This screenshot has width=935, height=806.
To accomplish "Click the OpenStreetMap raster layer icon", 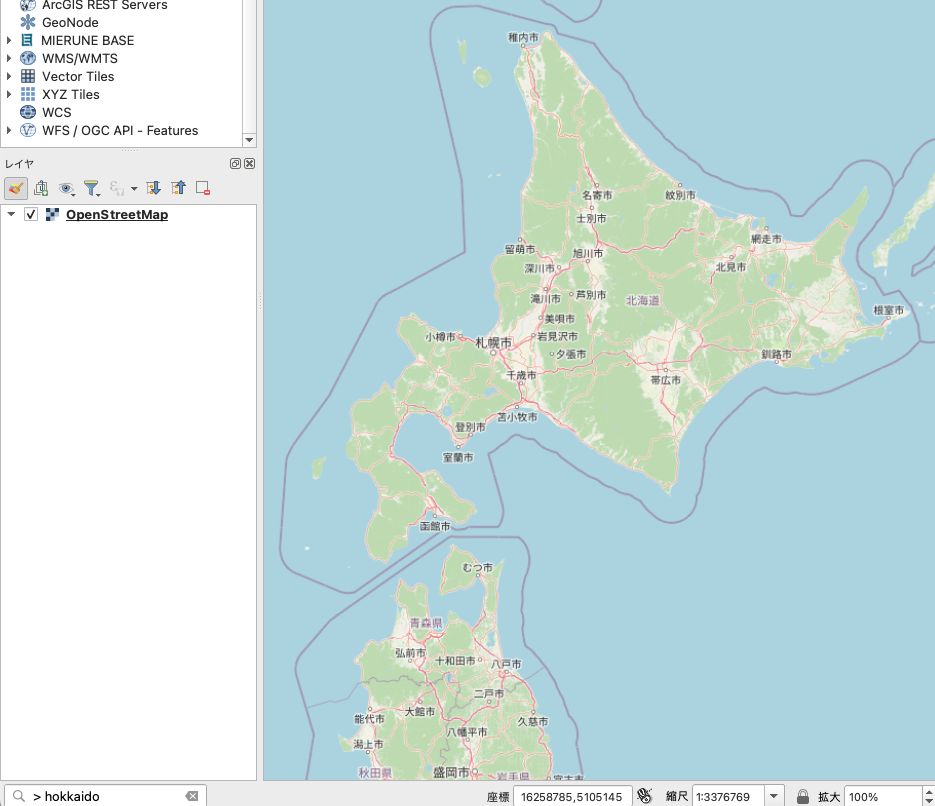I will (x=52, y=214).
